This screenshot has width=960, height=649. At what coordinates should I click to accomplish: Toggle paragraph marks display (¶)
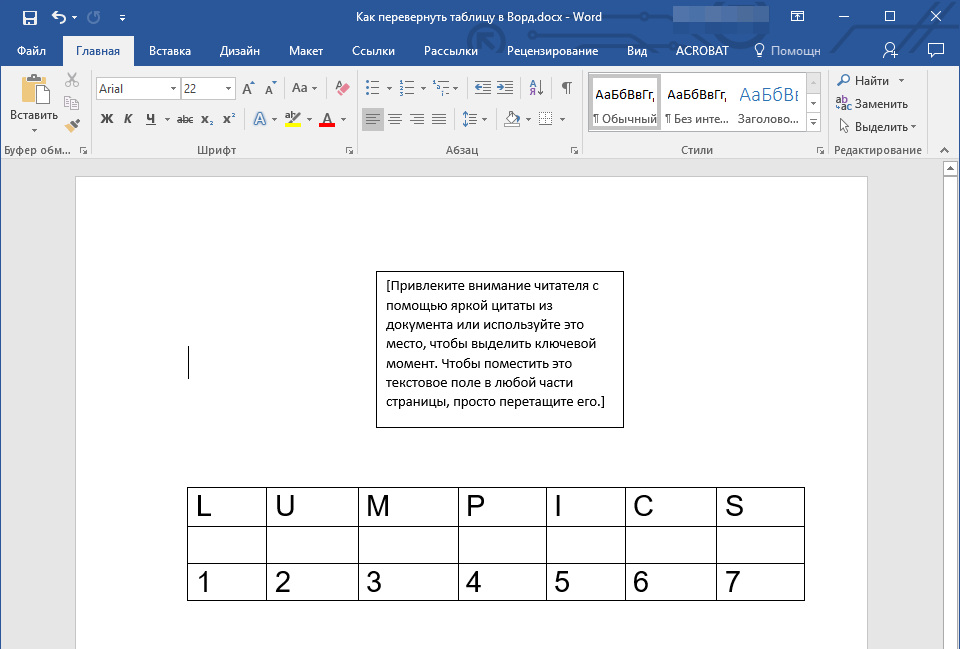(x=566, y=88)
